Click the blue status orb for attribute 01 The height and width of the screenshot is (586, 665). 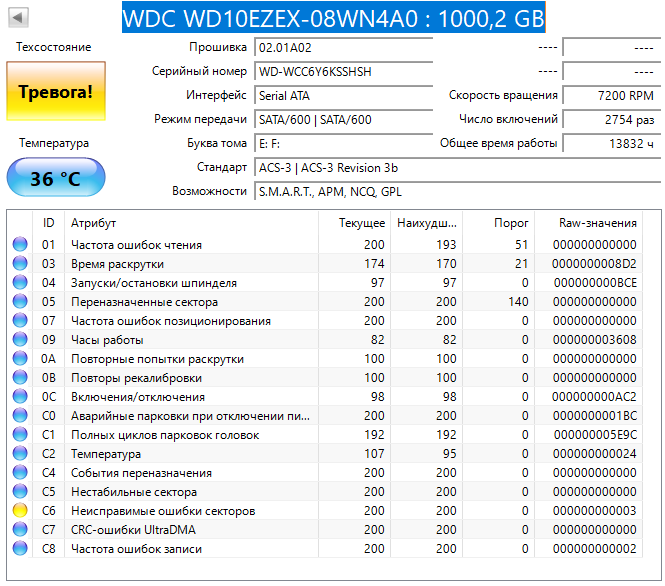point(20,244)
